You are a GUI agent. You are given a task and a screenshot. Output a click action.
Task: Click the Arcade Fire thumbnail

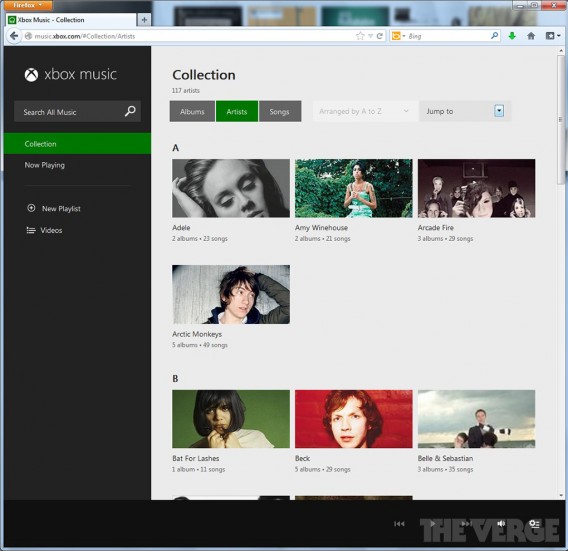tap(476, 188)
